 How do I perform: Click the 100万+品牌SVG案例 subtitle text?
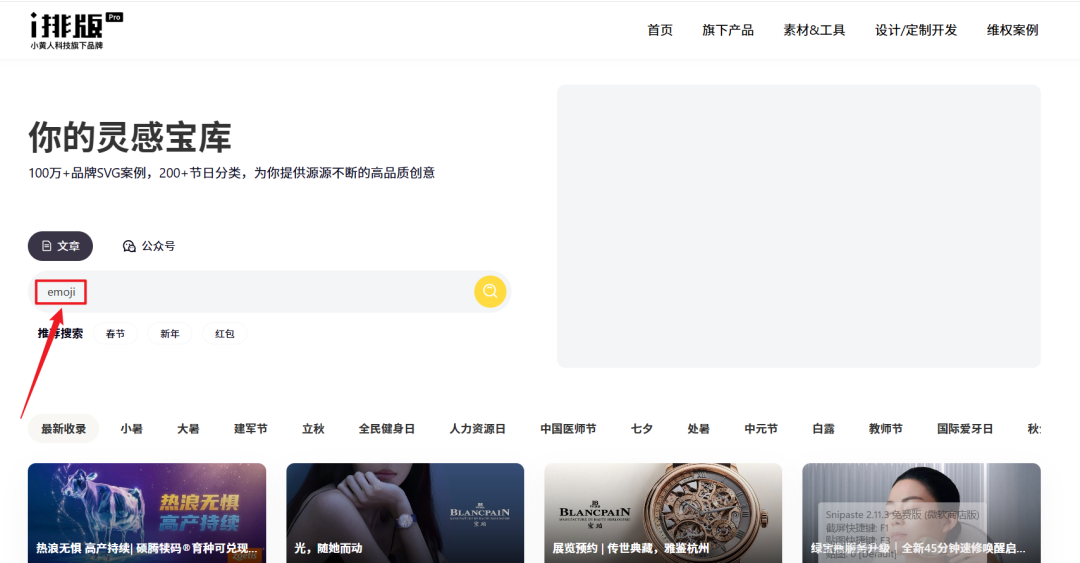[231, 173]
